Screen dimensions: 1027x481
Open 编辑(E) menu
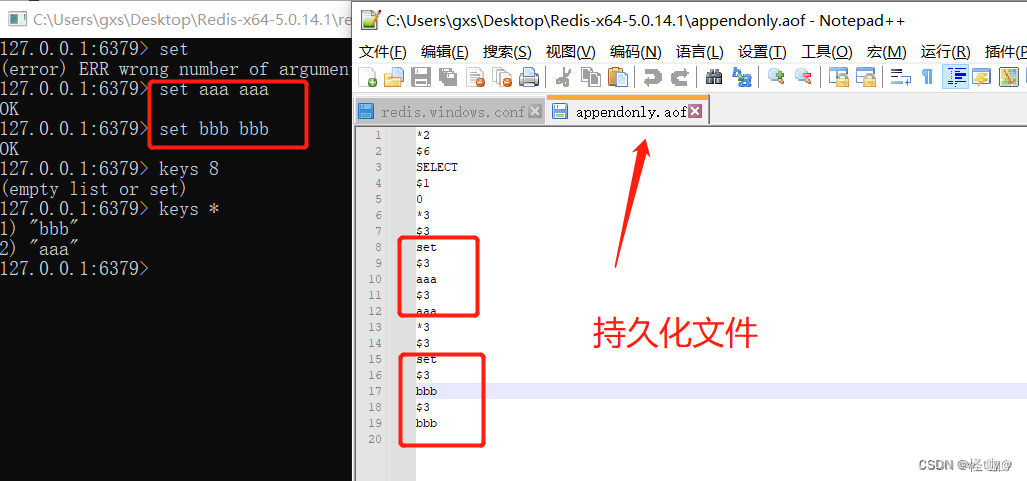[445, 52]
